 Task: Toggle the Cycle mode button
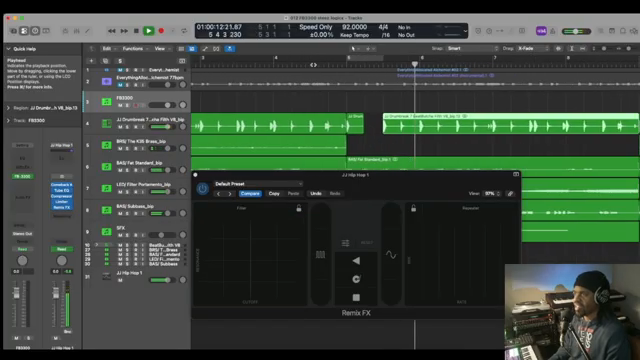[184, 31]
